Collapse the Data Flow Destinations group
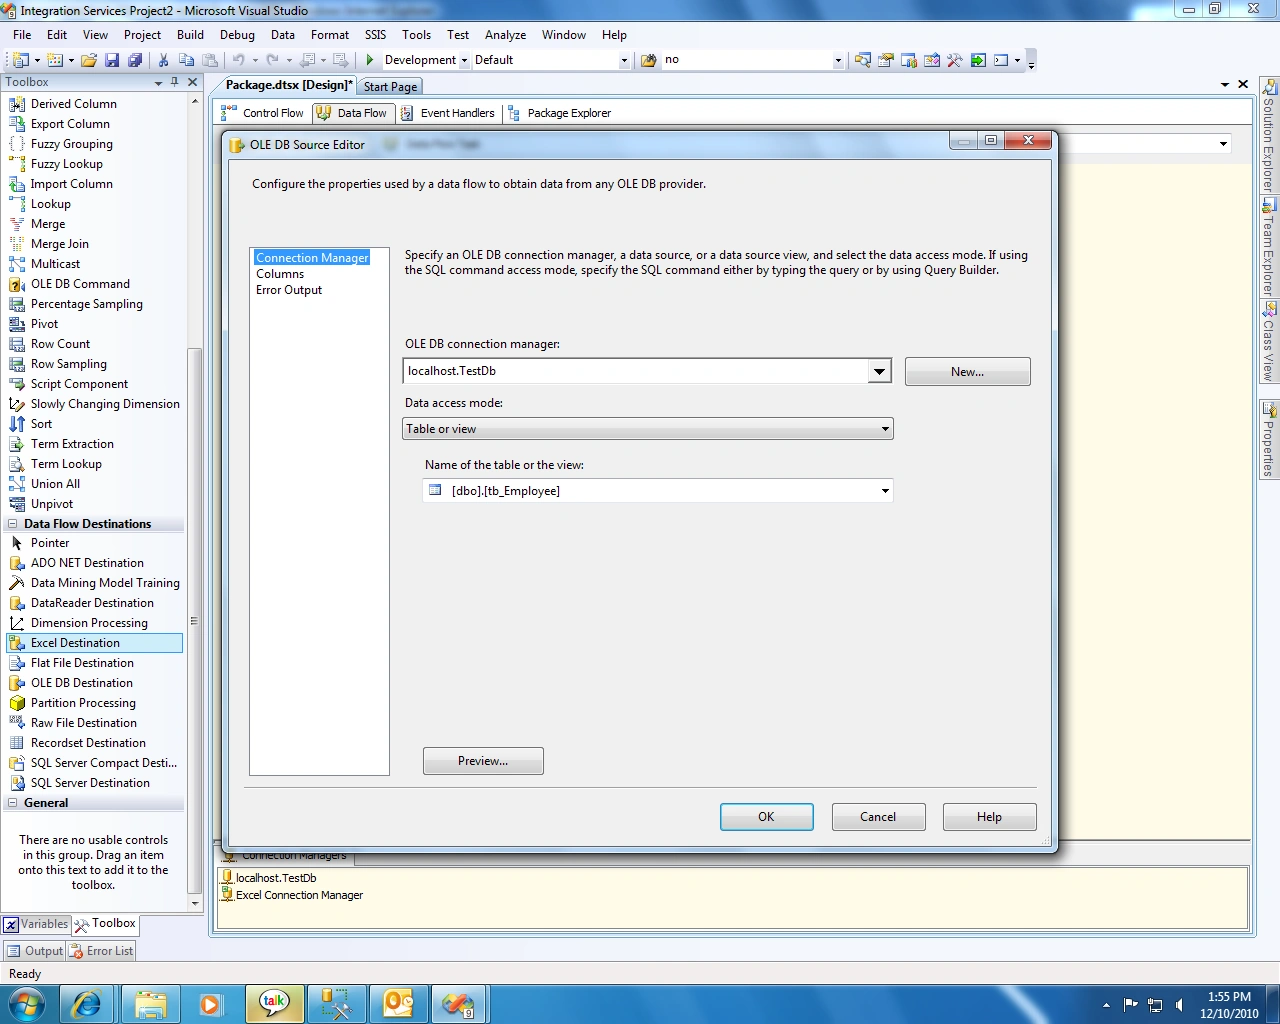Screen dimensions: 1280x1024 click(13, 523)
